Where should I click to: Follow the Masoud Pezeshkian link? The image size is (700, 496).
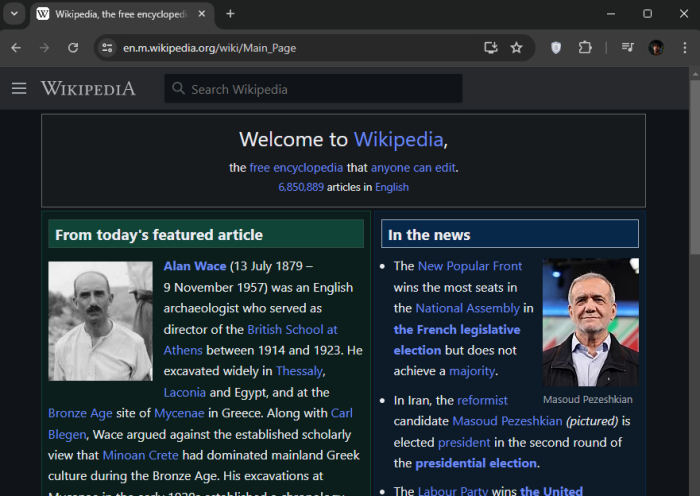pos(507,421)
